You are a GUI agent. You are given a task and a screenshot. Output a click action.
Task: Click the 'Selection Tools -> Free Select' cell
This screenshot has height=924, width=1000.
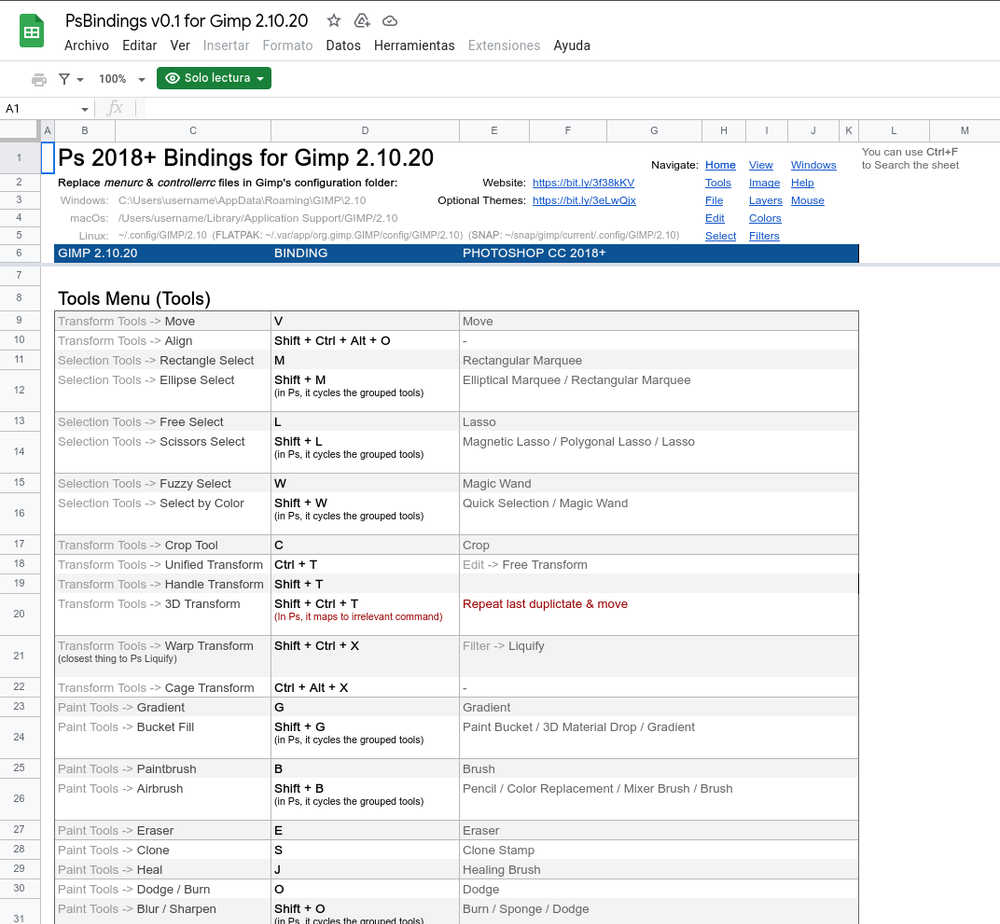tap(163, 422)
